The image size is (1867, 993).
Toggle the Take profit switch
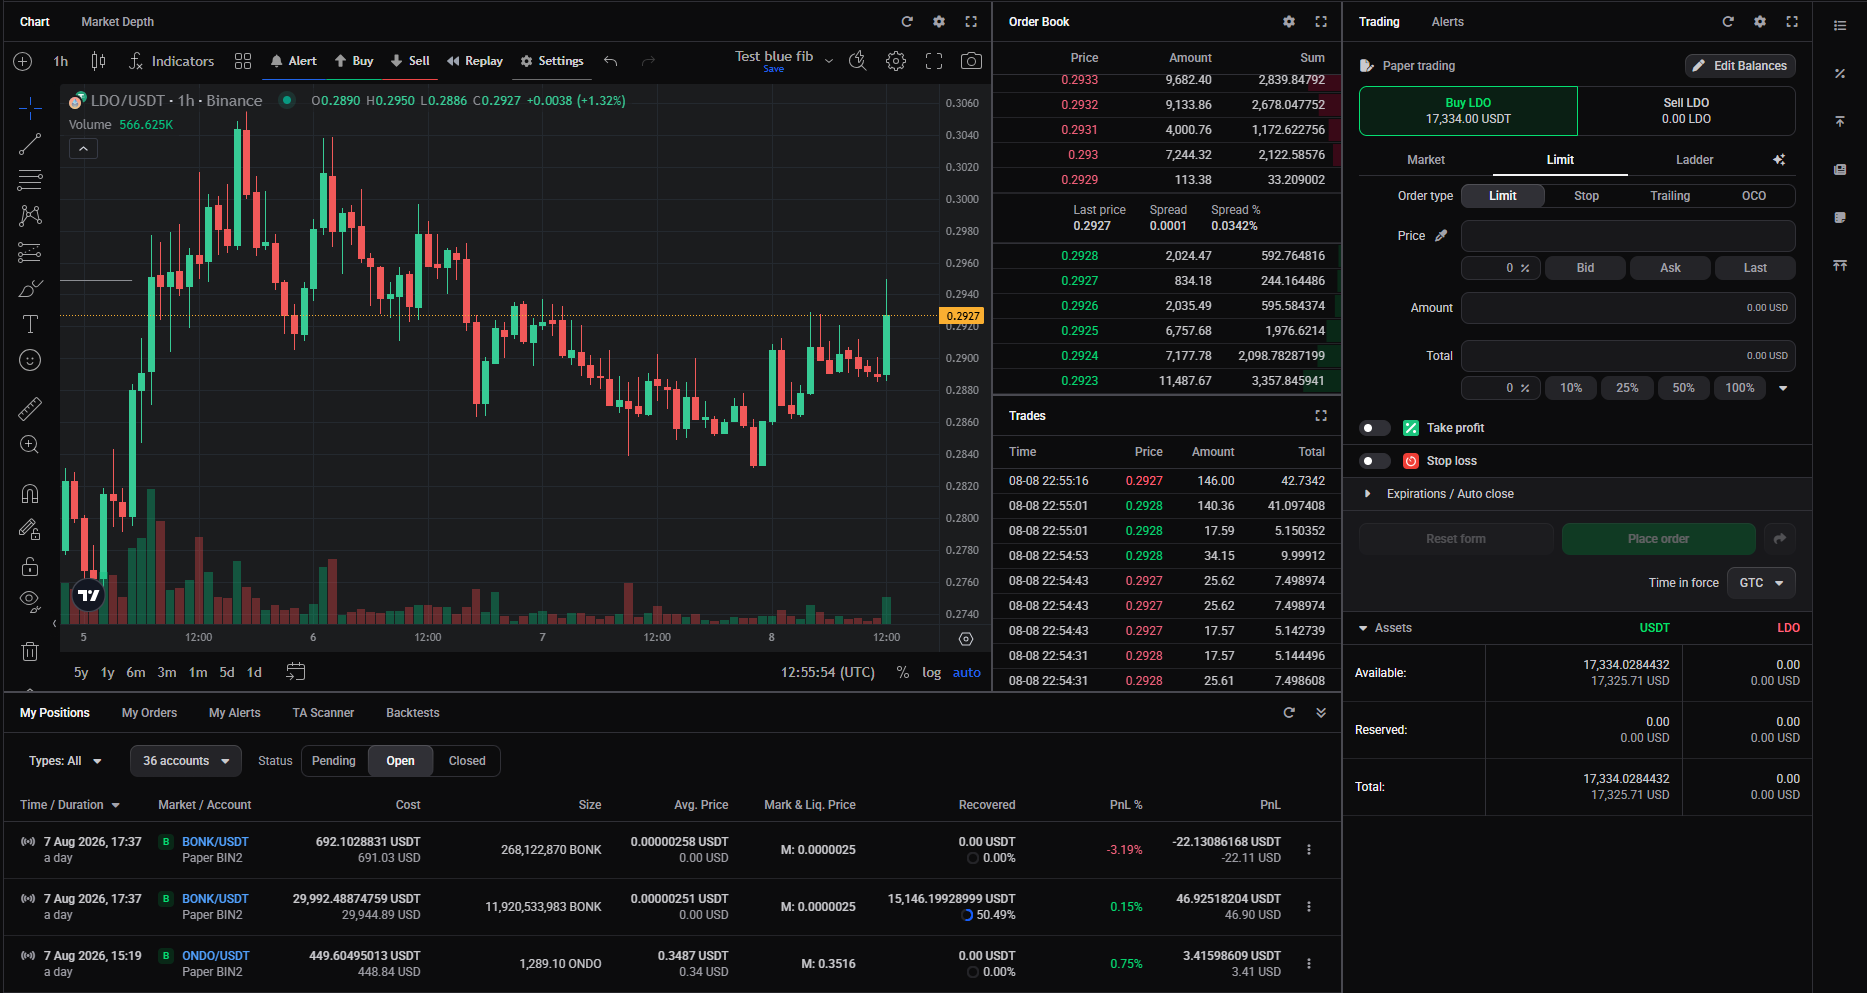1375,428
